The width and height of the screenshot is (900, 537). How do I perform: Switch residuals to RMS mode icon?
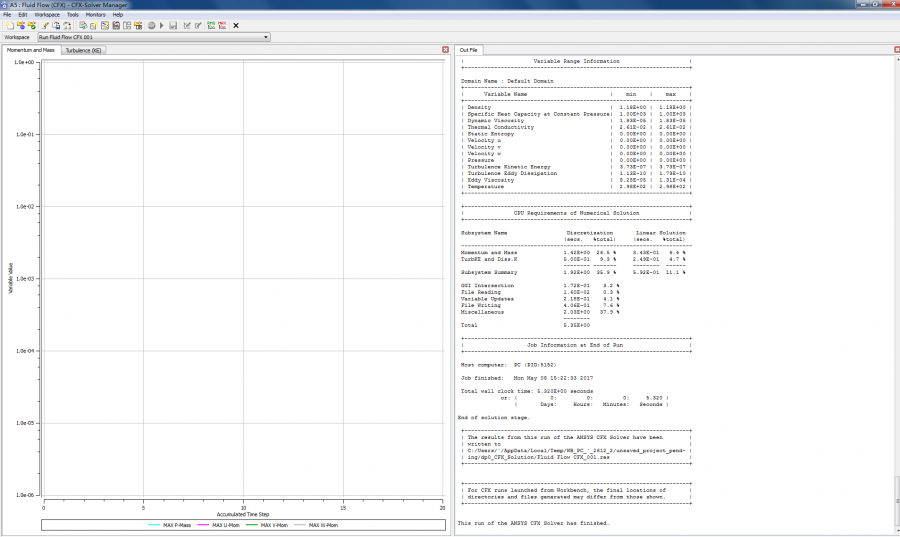tap(211, 25)
